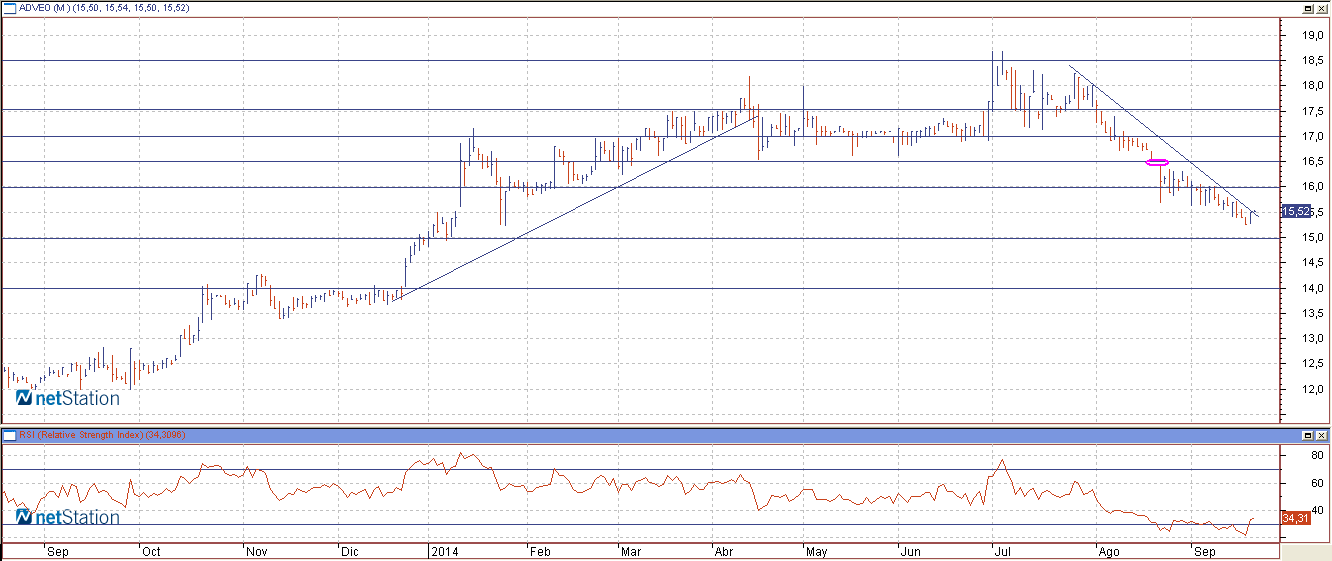Close the RSI indicator panel

[1321, 436]
